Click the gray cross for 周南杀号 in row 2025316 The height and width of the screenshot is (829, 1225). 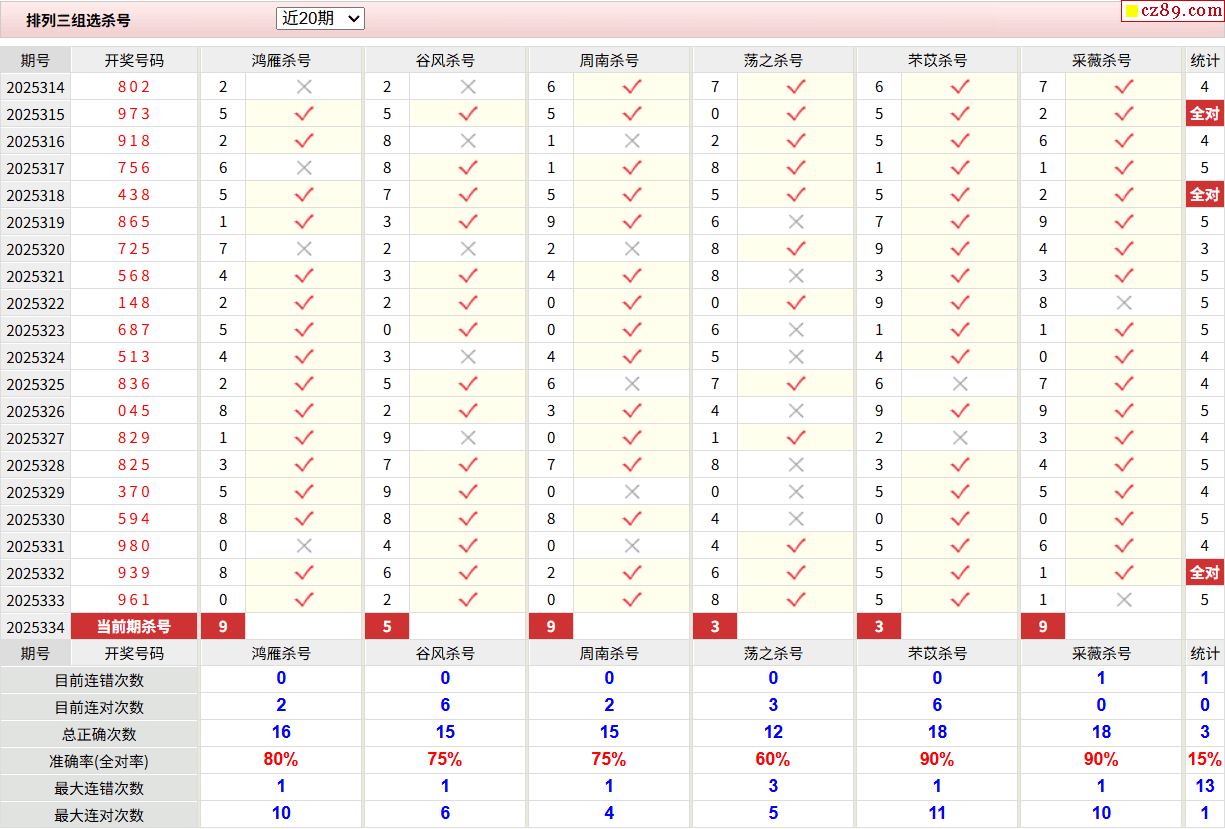632,141
